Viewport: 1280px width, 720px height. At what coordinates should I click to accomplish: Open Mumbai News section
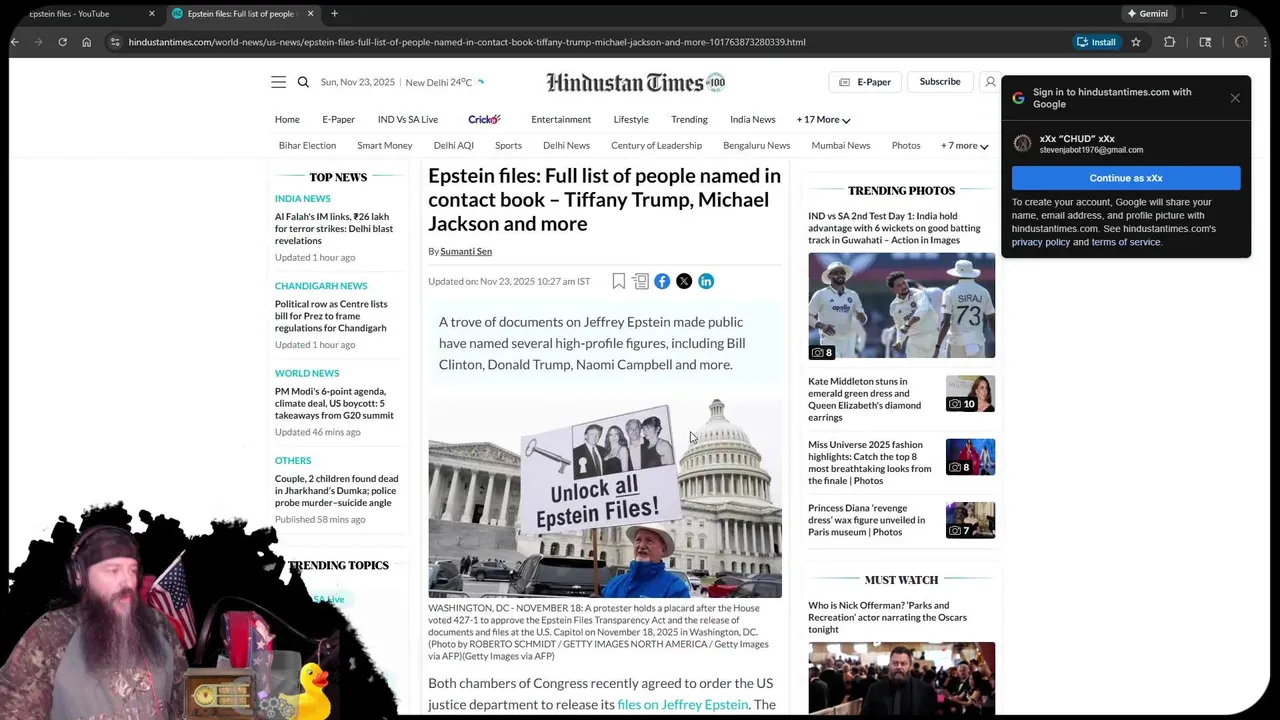[841, 145]
